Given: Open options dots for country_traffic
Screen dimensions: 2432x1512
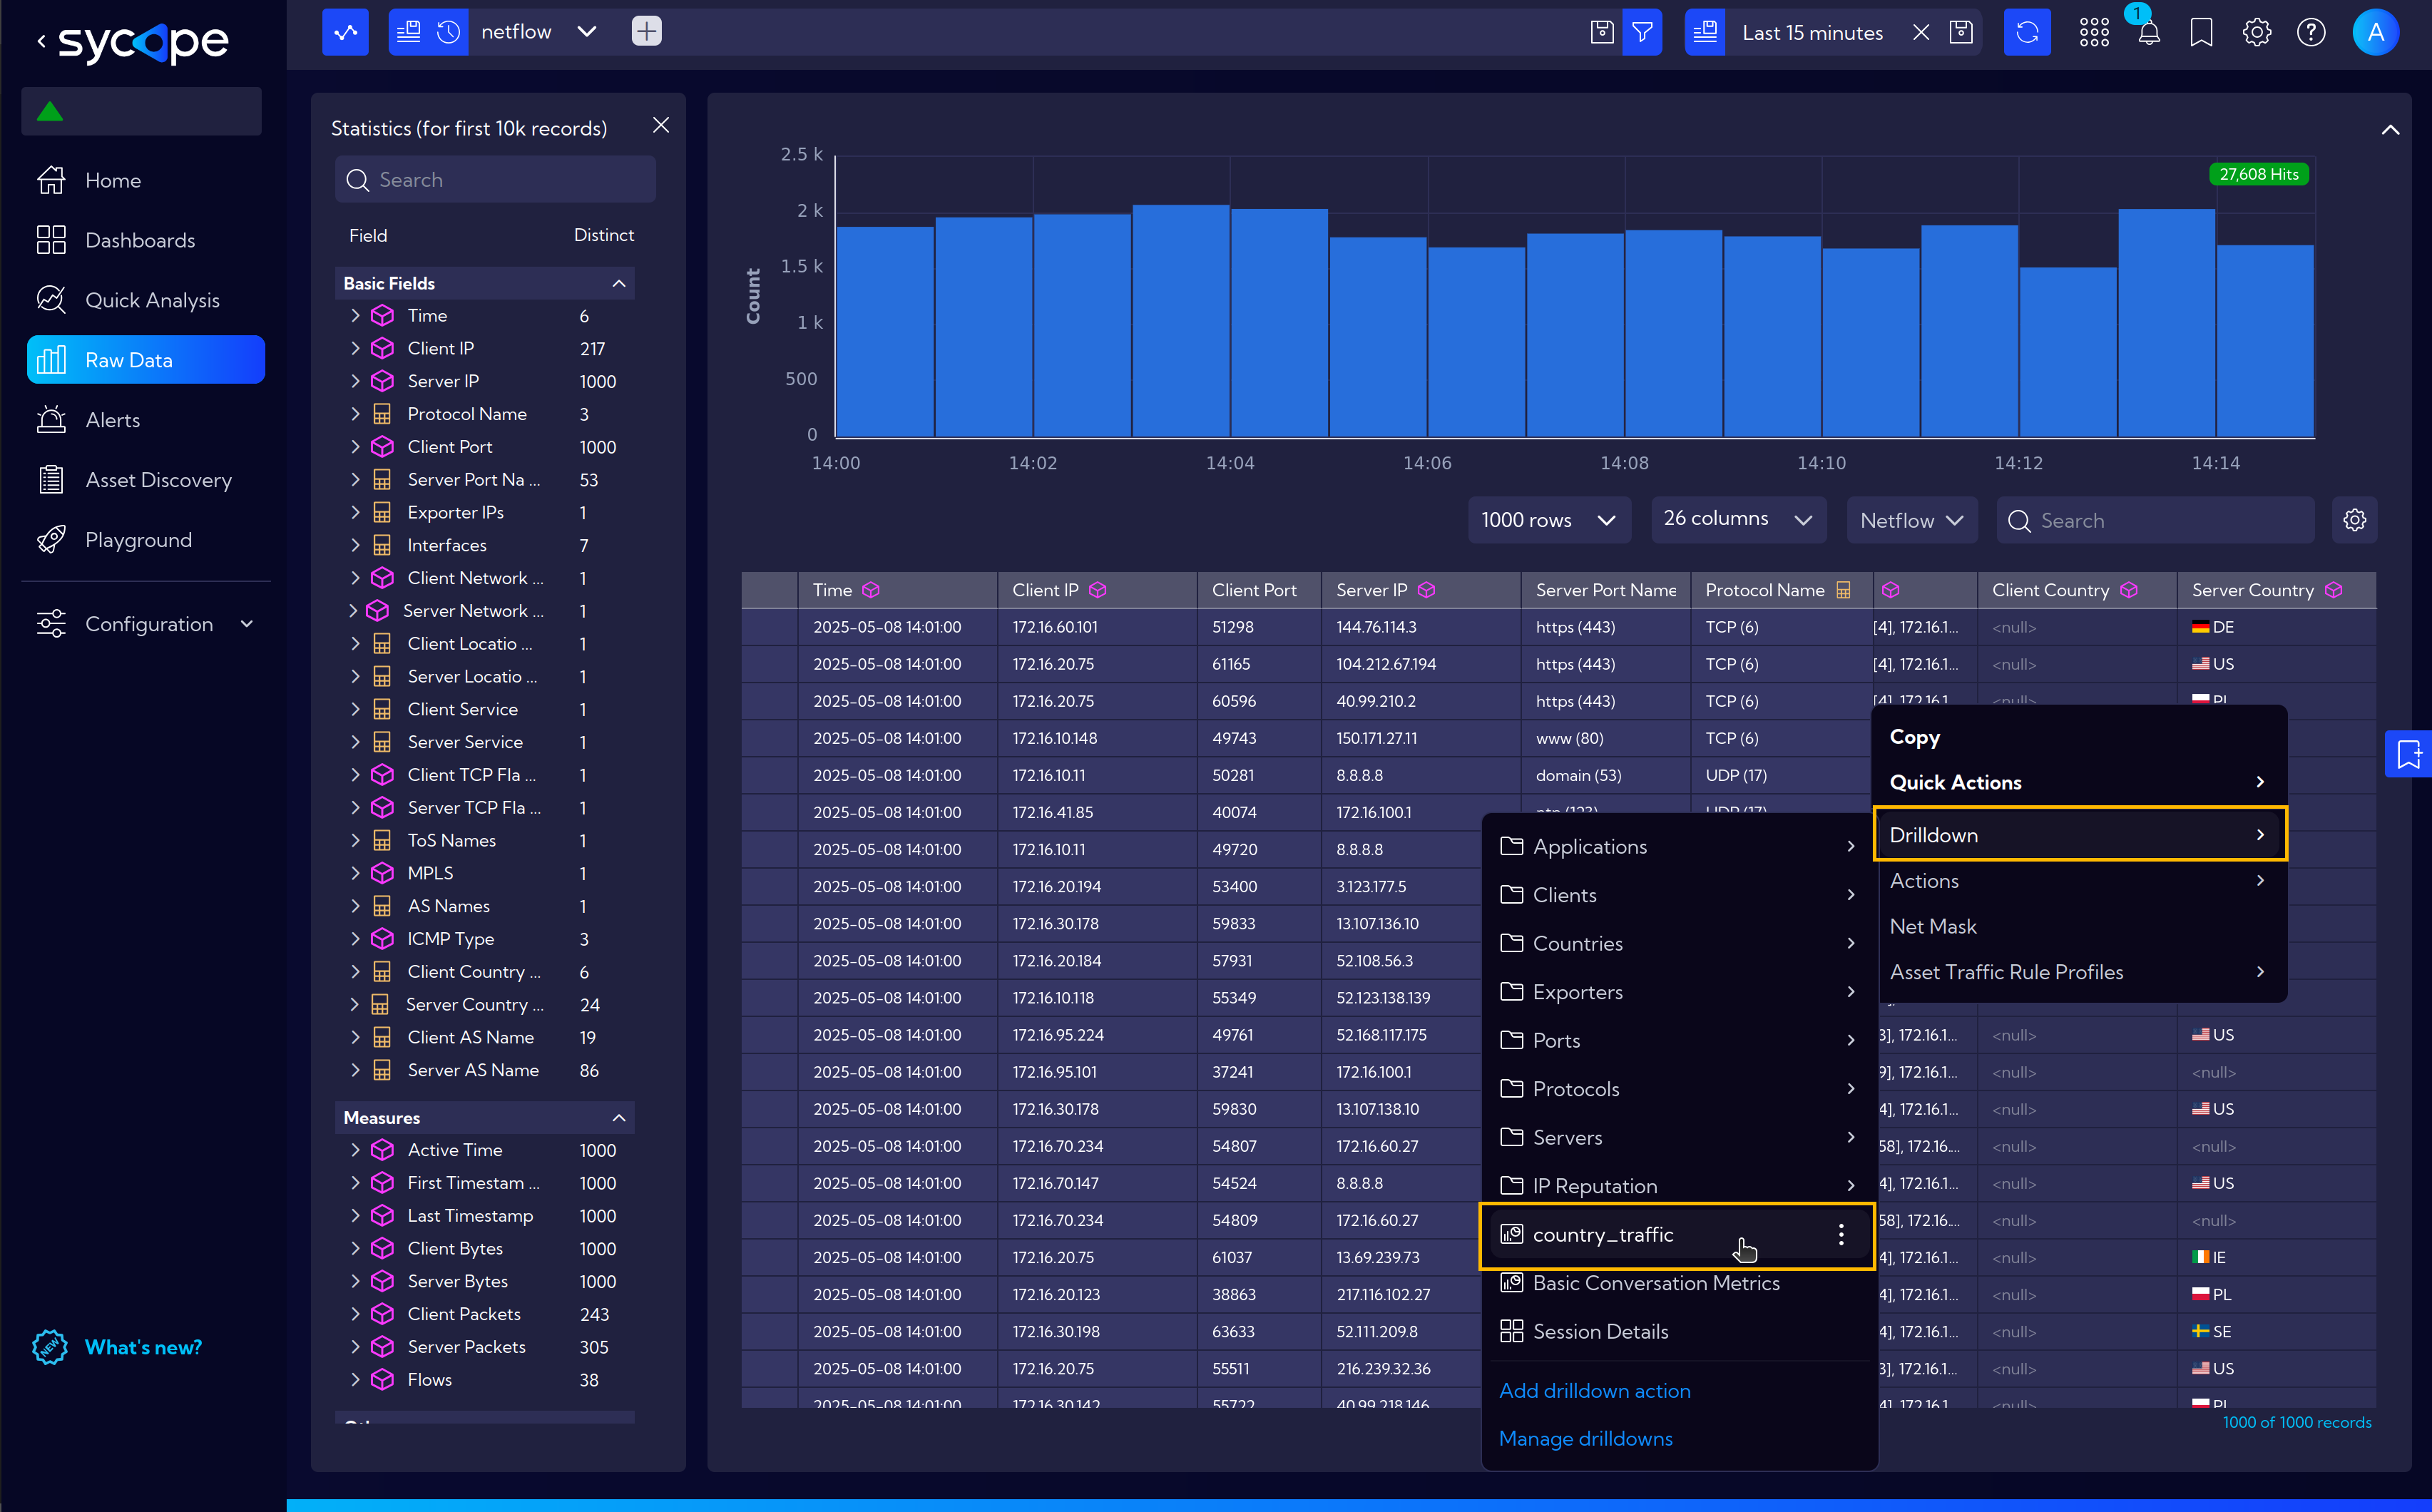Looking at the screenshot, I should [x=1841, y=1235].
